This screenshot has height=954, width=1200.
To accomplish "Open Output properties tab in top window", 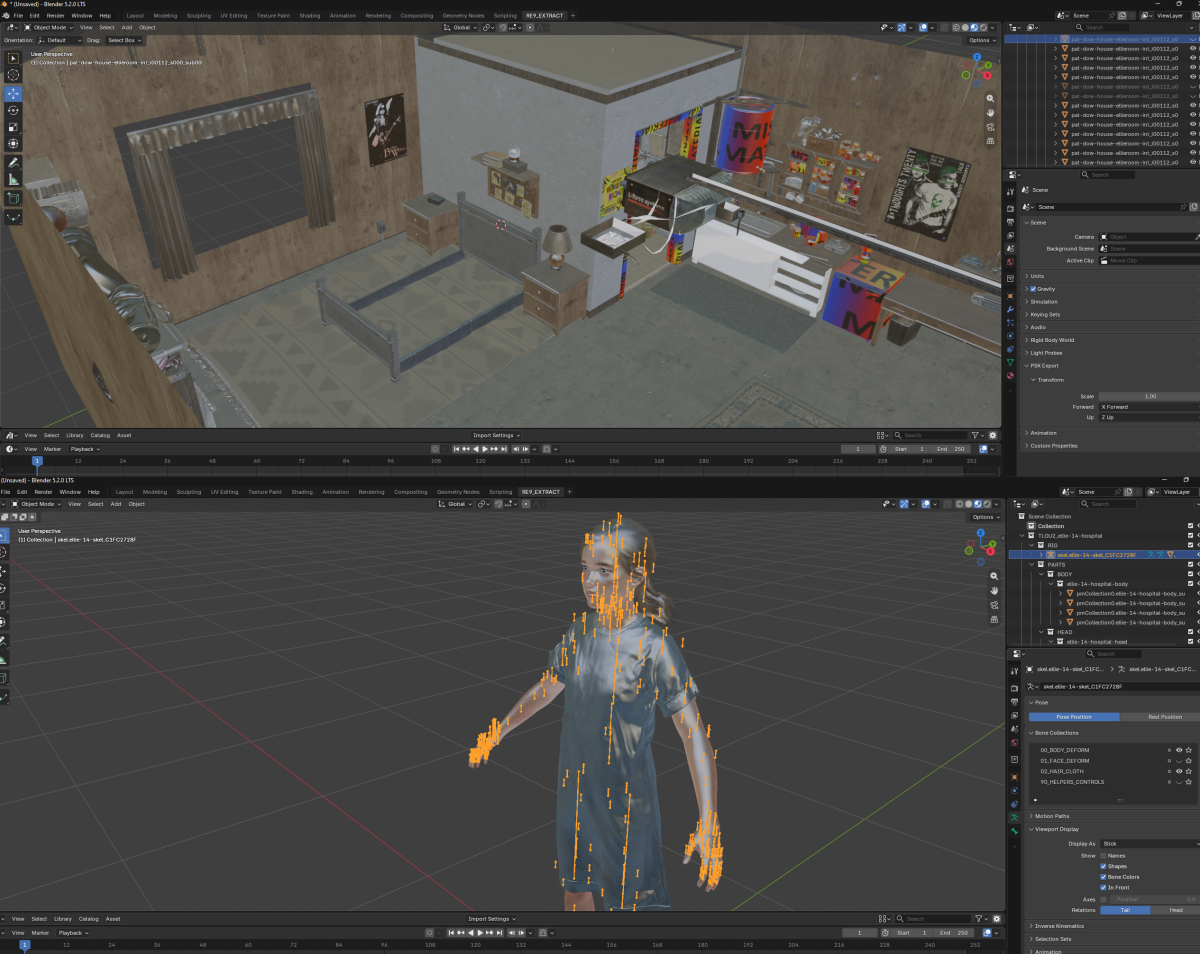I will [x=1011, y=220].
